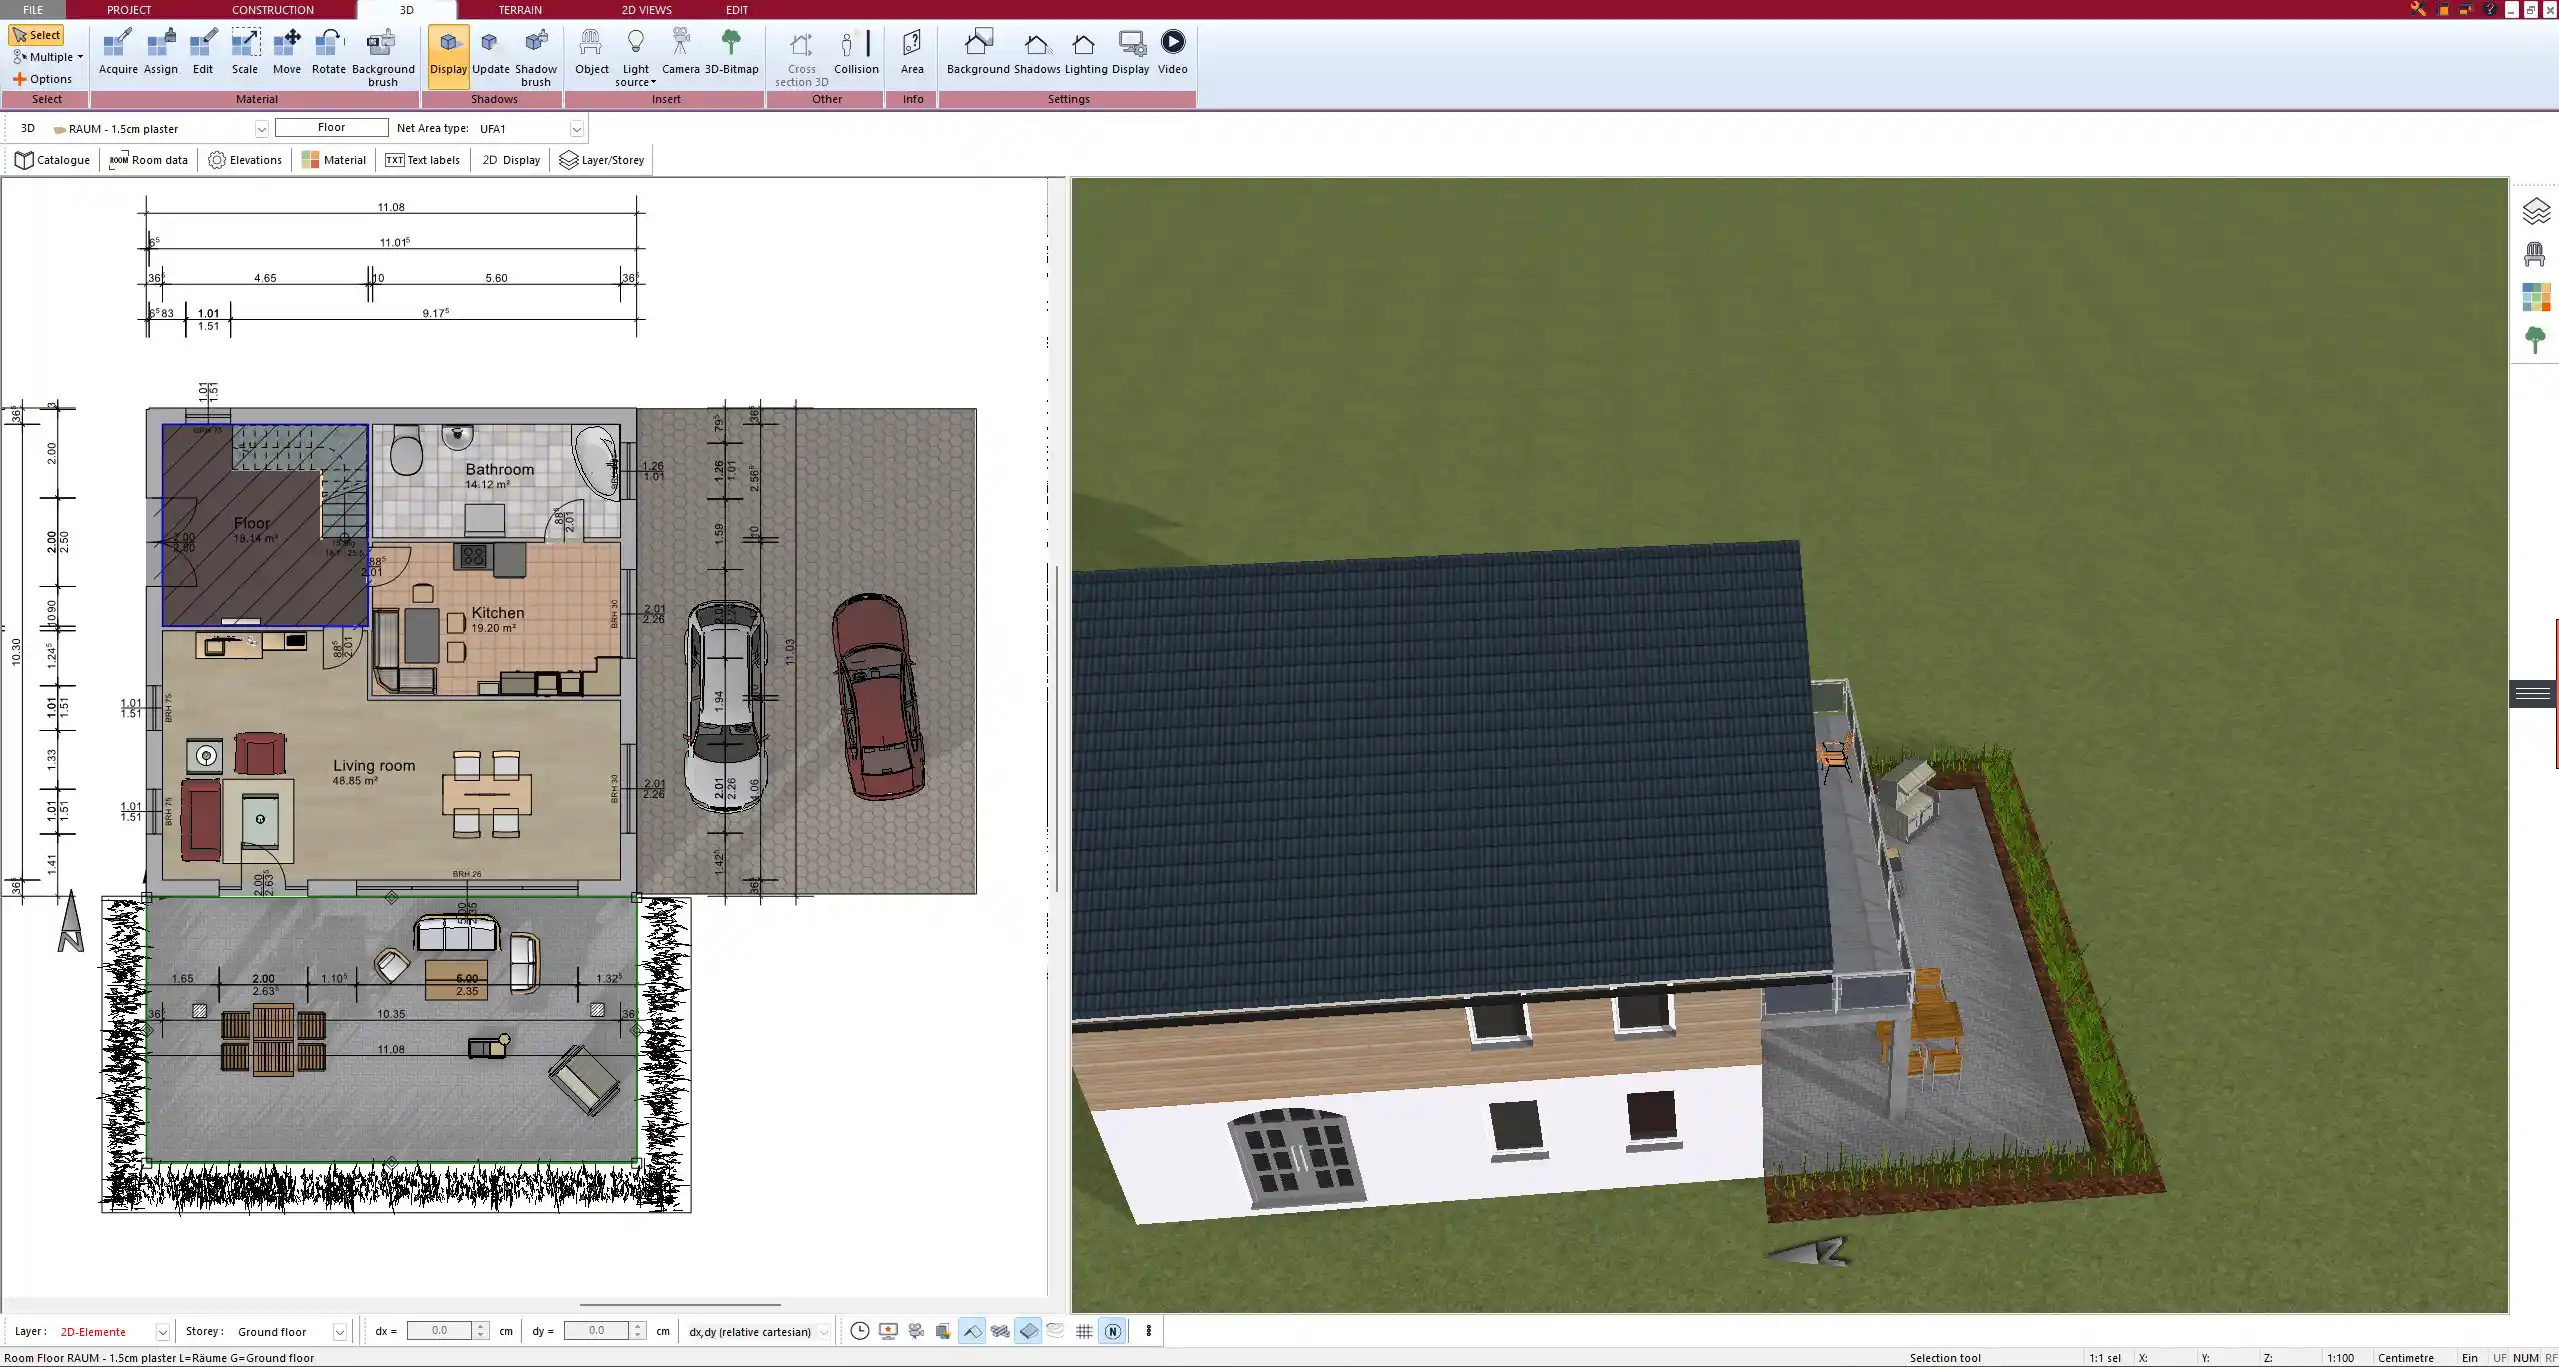Image resolution: width=2559 pixels, height=1367 pixels.
Task: Switch to the 2D VIEWS tab
Action: click(646, 10)
